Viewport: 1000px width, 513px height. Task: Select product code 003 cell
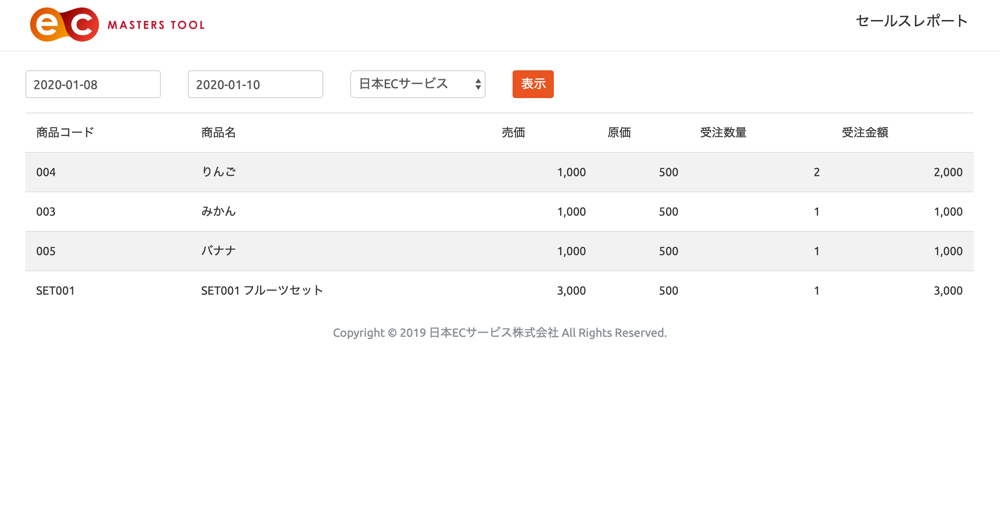46,212
